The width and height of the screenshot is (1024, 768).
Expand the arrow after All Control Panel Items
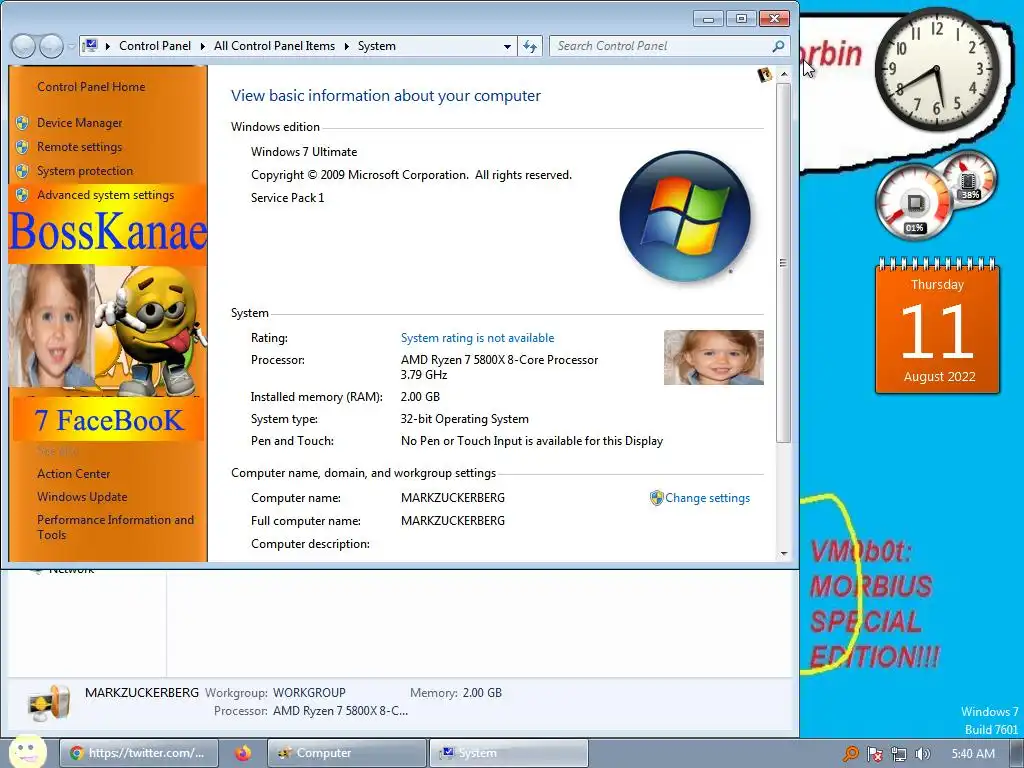tap(347, 46)
